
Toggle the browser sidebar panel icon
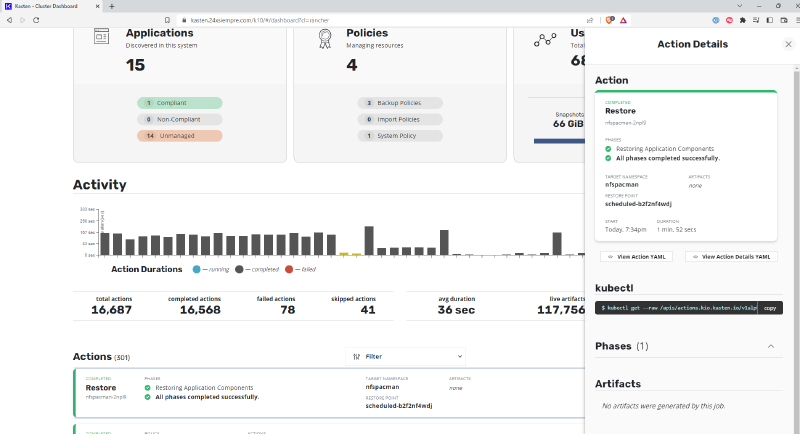click(x=770, y=20)
